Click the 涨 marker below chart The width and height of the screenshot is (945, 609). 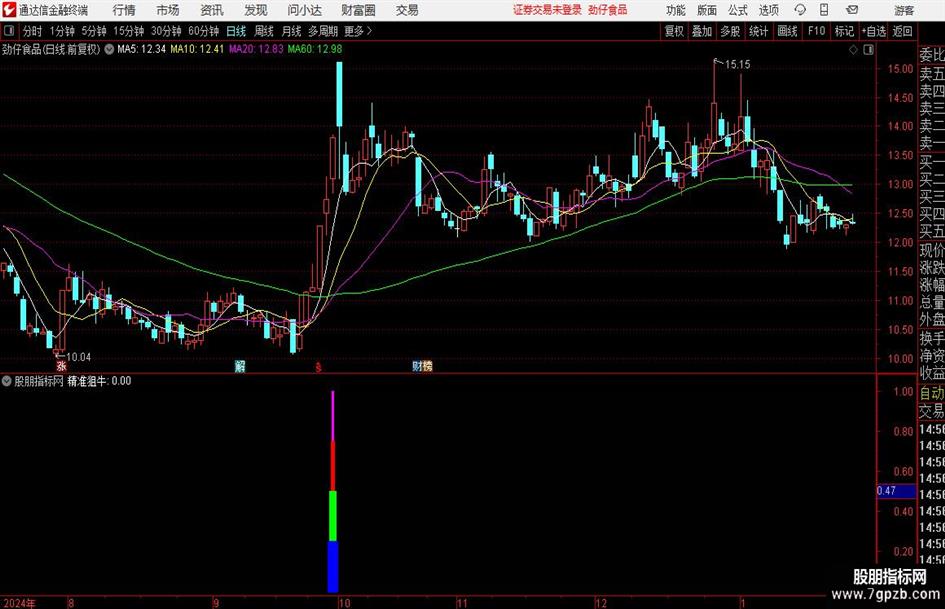point(61,366)
